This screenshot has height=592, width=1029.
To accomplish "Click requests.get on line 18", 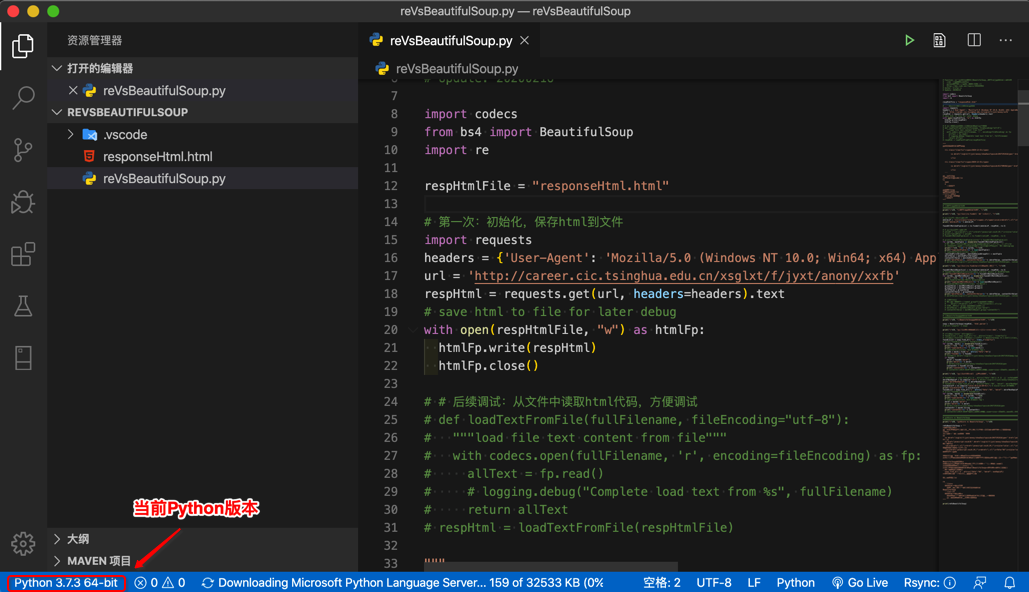I will click(546, 294).
